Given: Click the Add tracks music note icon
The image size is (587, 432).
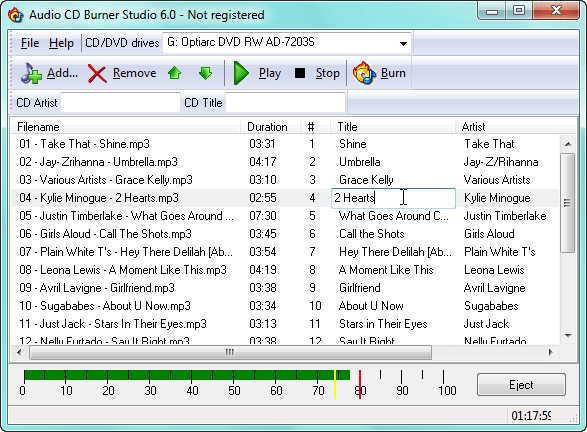Looking at the screenshot, I should tap(31, 73).
